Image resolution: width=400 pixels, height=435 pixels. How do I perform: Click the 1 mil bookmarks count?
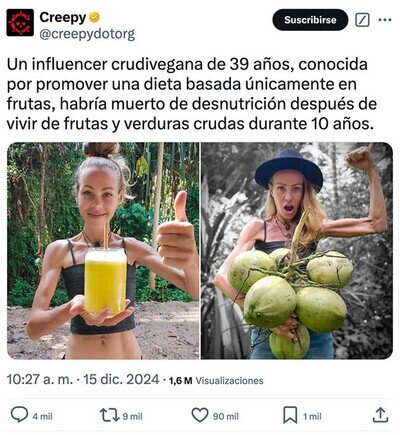312,416
